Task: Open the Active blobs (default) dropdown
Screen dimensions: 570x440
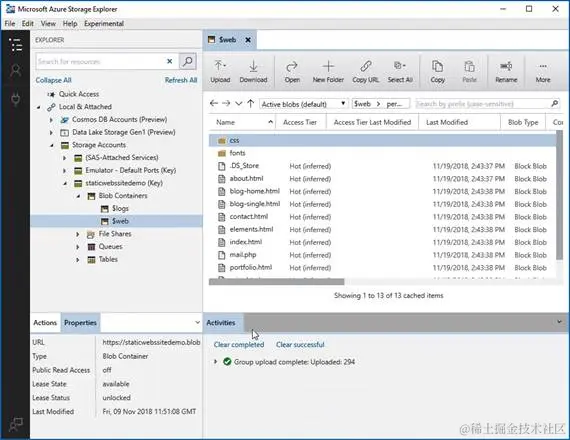Action: pyautogui.click(x=303, y=104)
